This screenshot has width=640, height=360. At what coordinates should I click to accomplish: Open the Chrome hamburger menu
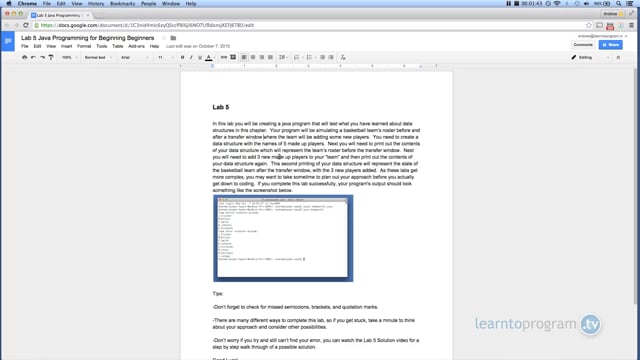pos(631,25)
